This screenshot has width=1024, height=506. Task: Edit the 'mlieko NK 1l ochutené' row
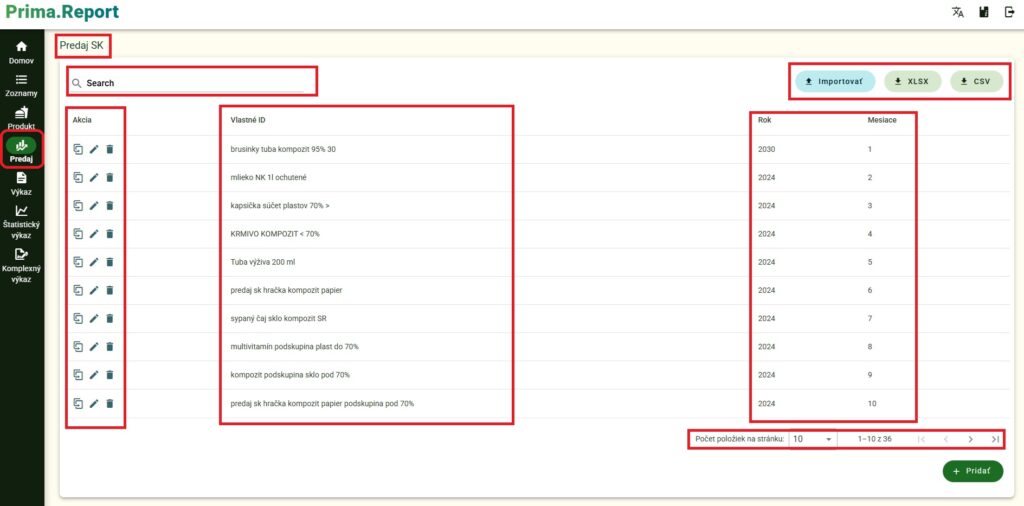[x=94, y=177]
